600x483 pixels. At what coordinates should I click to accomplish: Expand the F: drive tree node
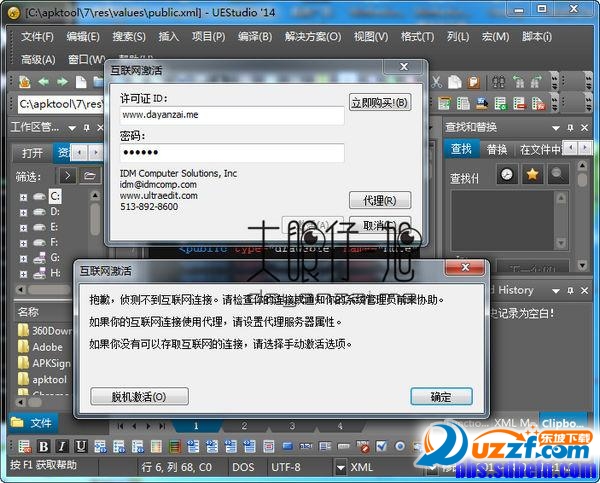[x=23, y=243]
